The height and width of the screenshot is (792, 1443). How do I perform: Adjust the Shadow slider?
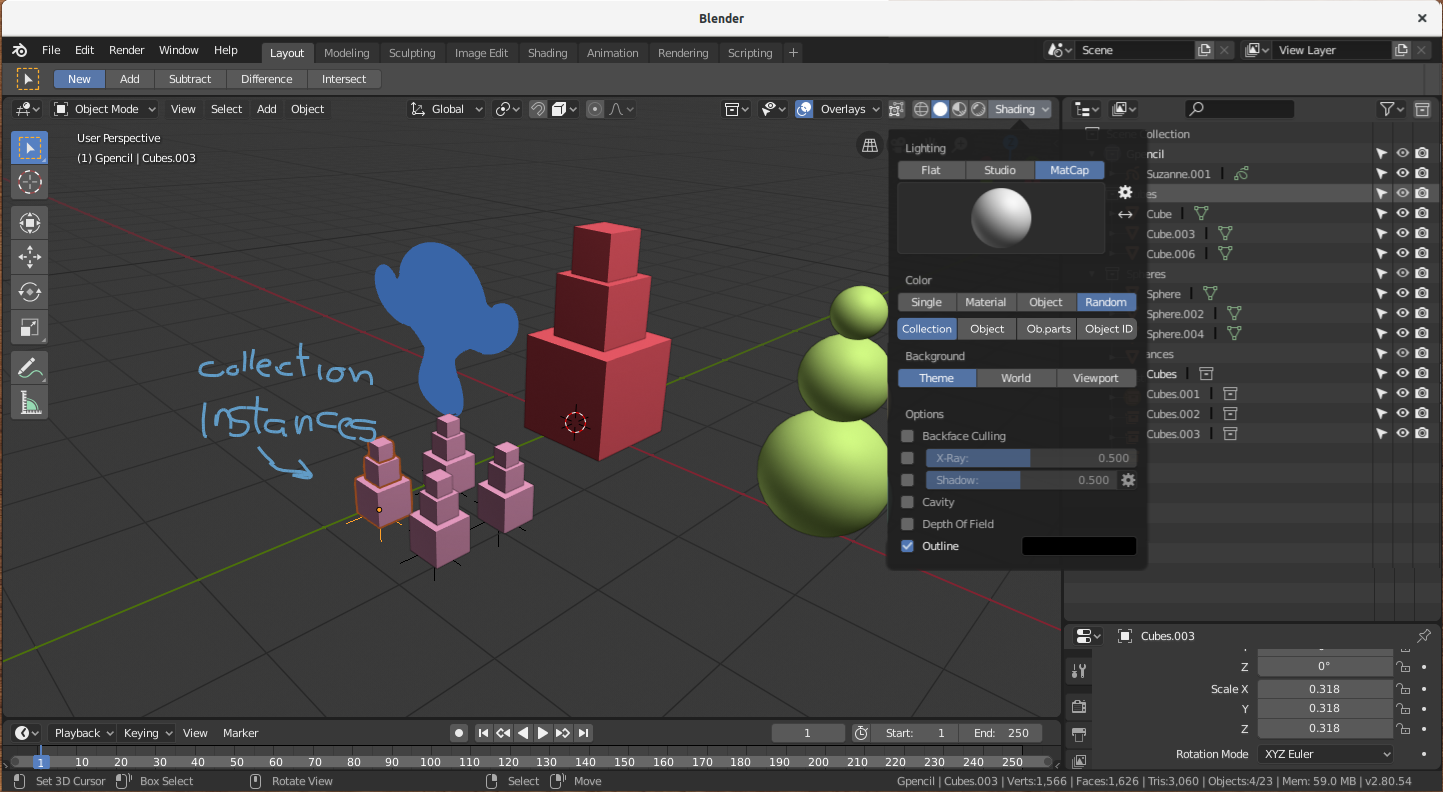point(1020,480)
